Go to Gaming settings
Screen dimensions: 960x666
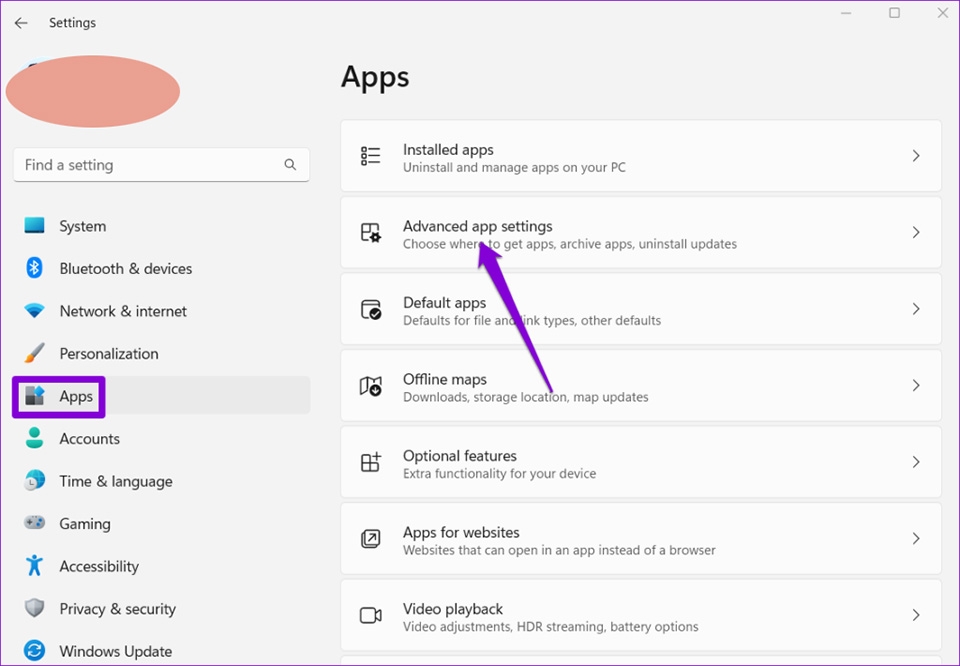coord(162,523)
